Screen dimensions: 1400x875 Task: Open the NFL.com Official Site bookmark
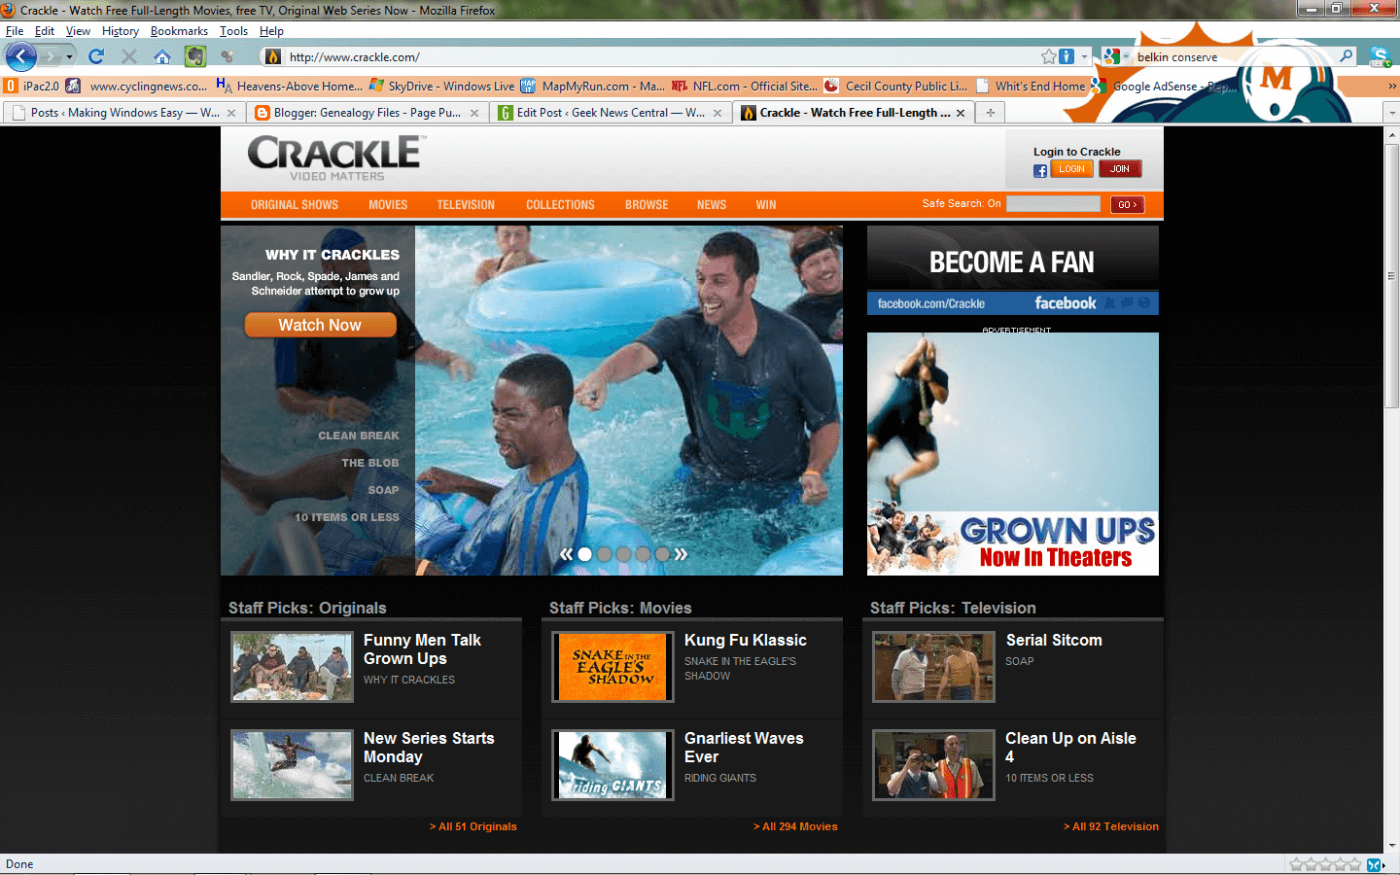pos(745,86)
